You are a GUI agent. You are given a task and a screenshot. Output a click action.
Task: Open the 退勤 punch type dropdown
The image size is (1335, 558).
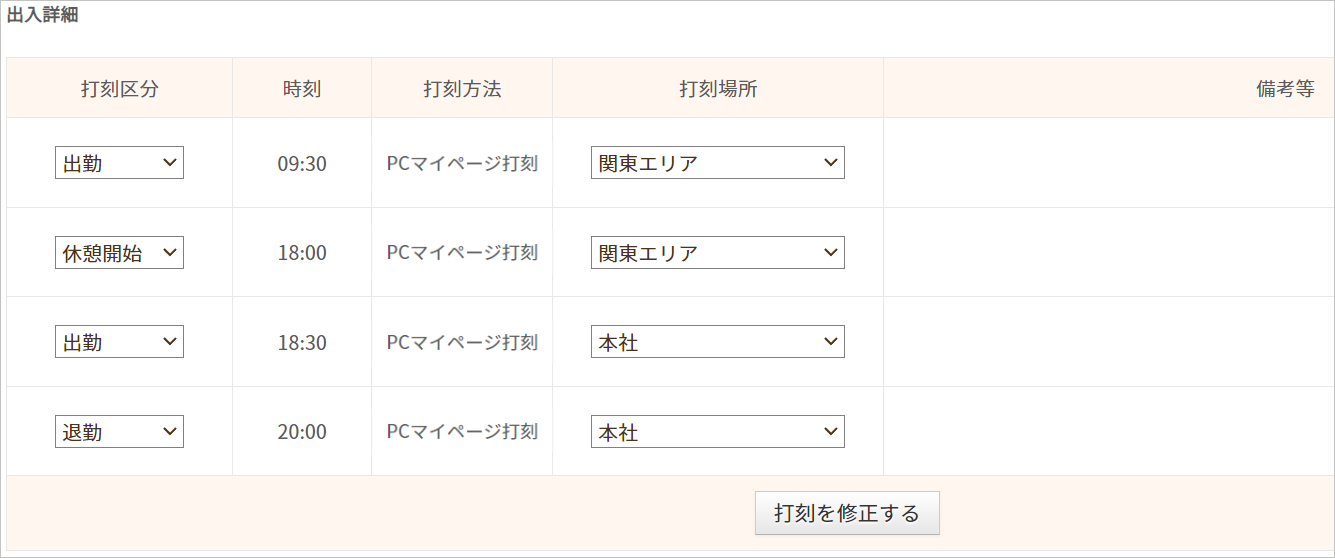tap(119, 432)
